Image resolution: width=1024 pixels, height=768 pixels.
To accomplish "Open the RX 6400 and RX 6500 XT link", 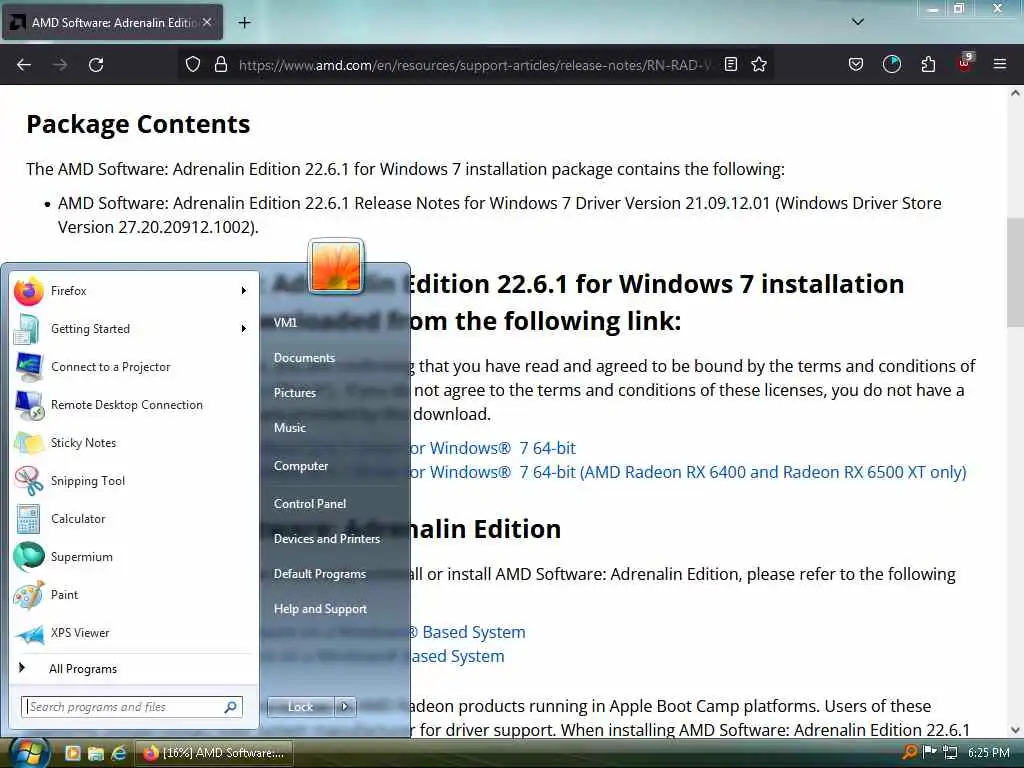I will (x=689, y=472).
